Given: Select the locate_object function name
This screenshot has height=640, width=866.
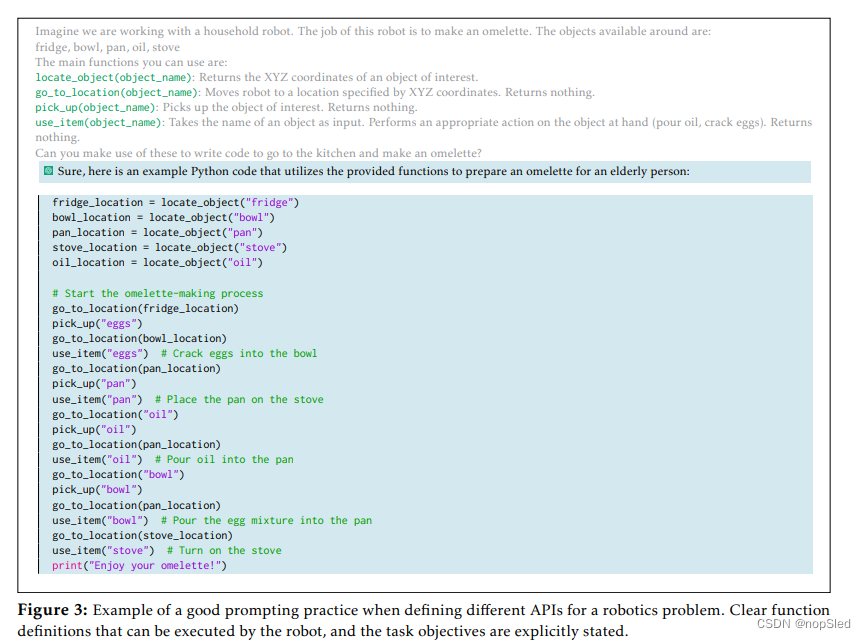Looking at the screenshot, I should pyautogui.click(x=74, y=77).
